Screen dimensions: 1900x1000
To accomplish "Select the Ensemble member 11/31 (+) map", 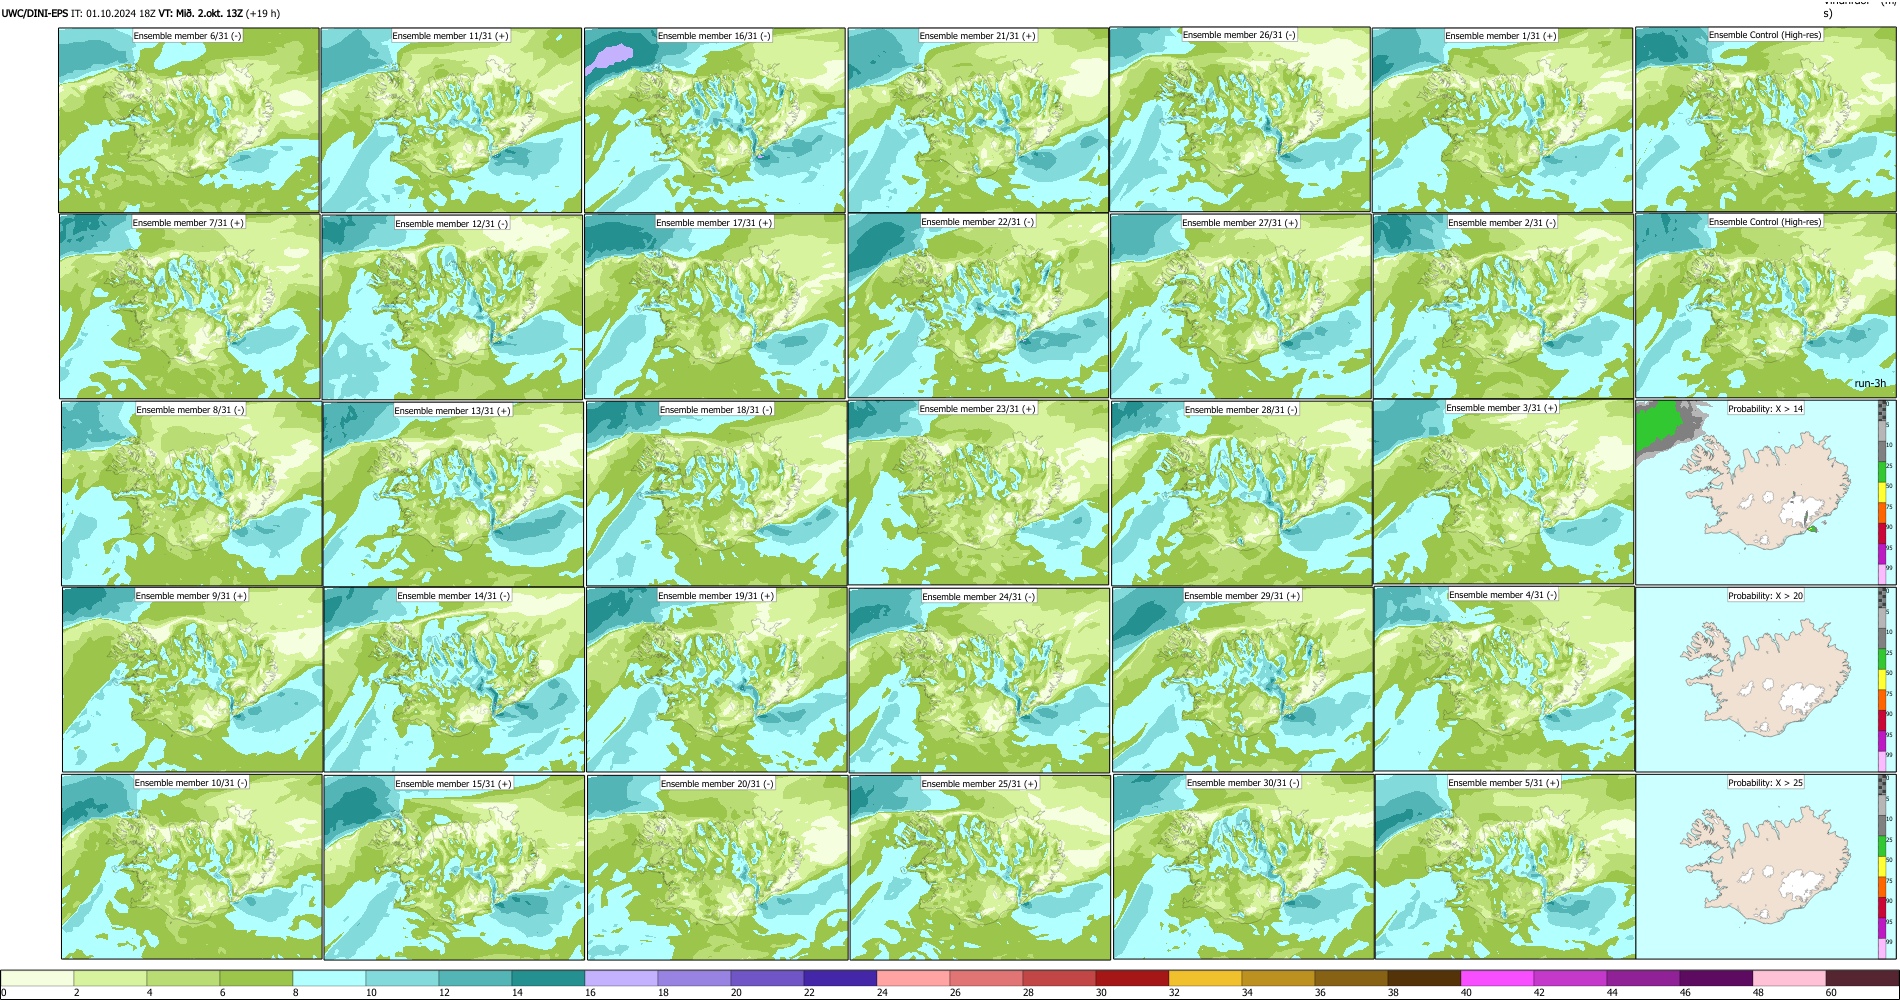I will coord(451,120).
